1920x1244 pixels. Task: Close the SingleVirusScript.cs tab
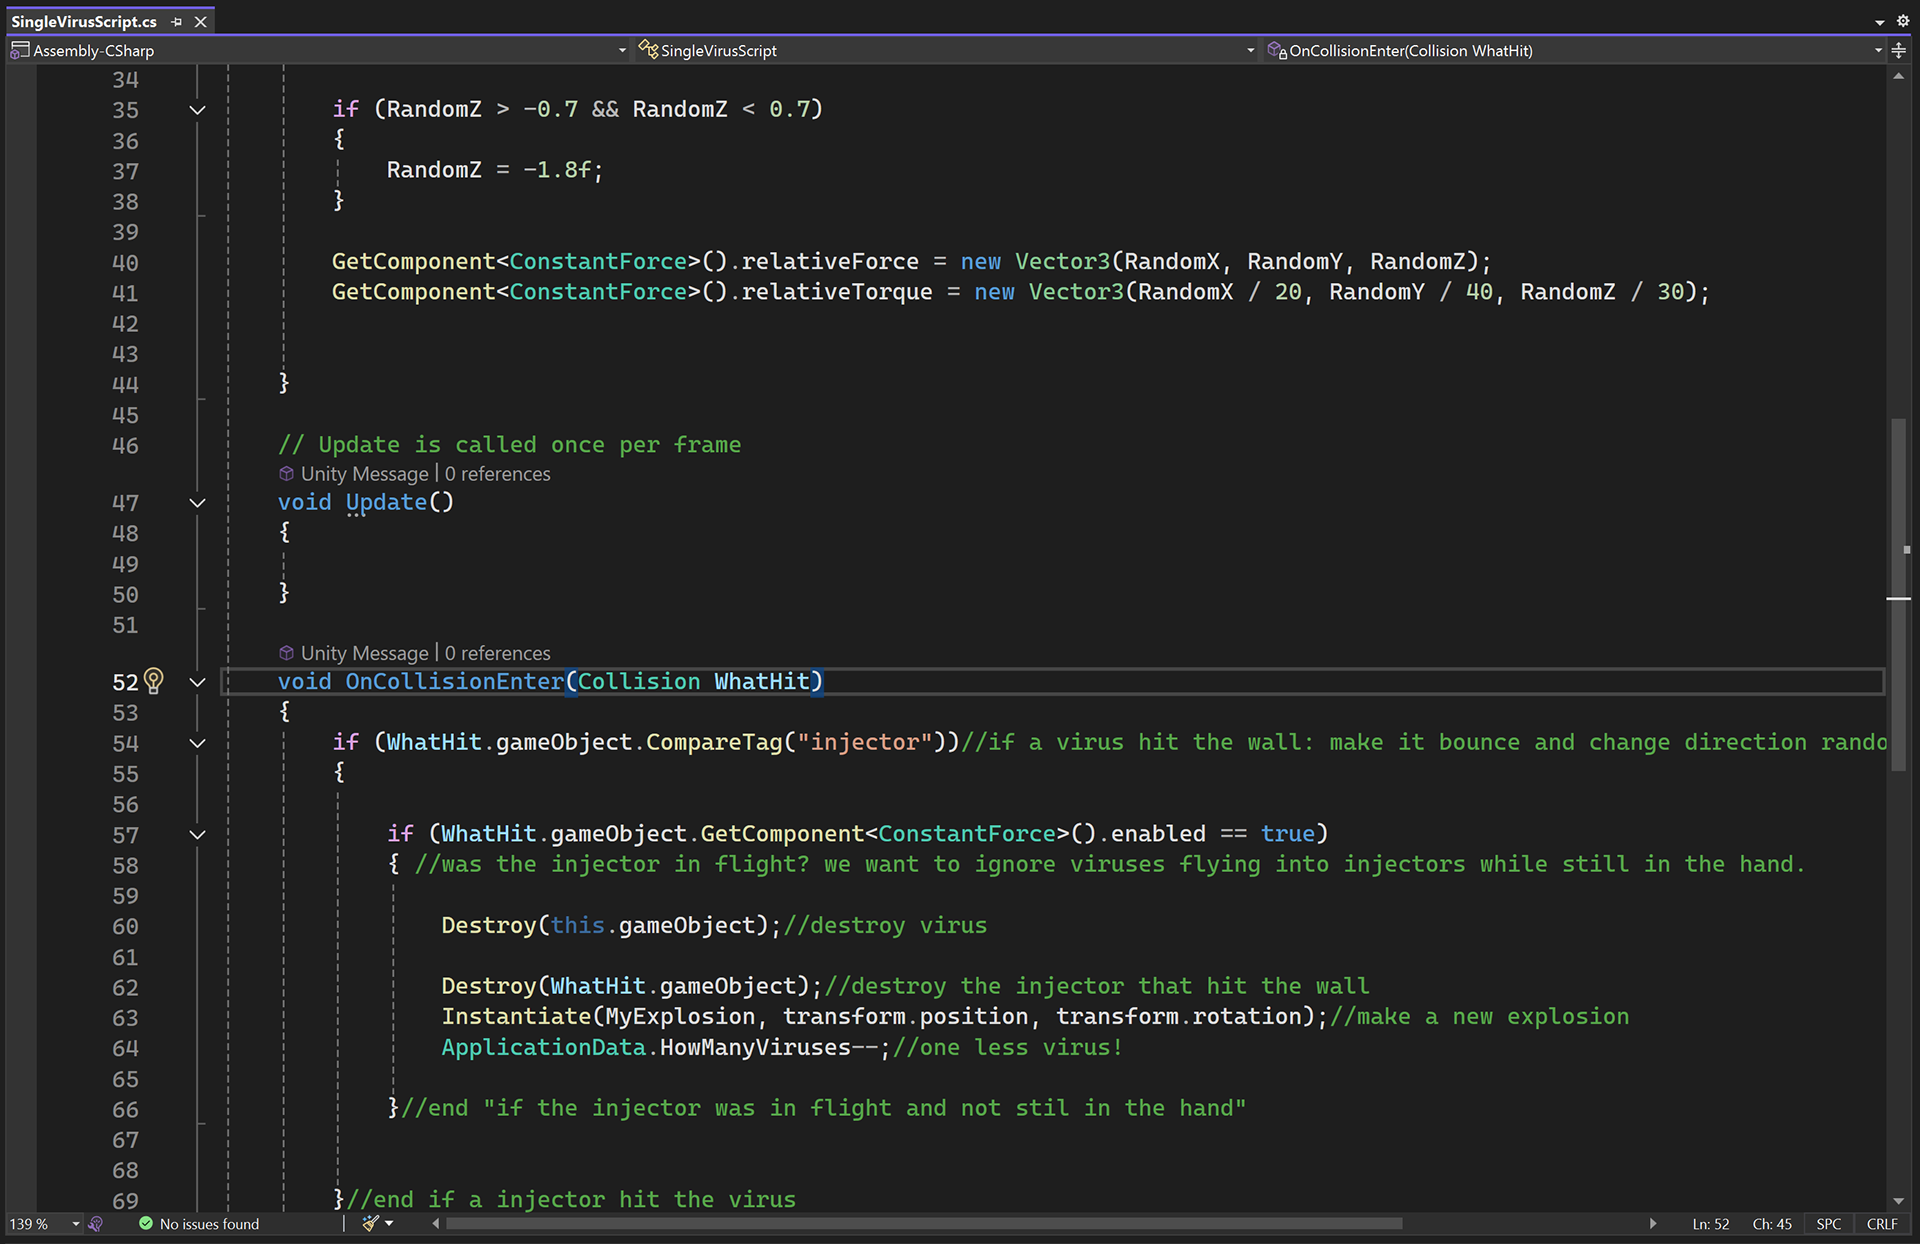point(201,21)
